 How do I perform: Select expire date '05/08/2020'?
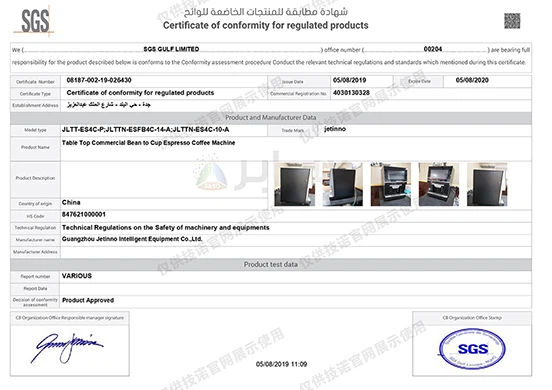[x=472, y=80]
